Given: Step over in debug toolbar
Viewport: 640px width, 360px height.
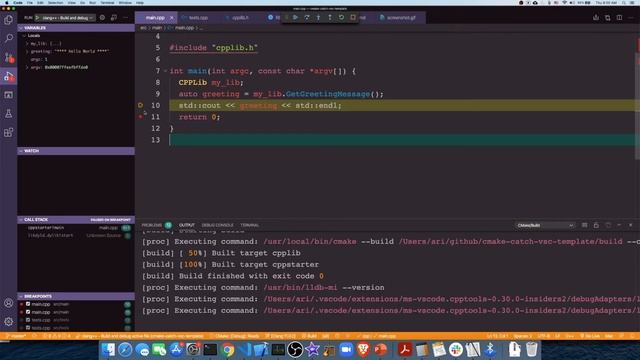Looking at the screenshot, I should tap(307, 18).
